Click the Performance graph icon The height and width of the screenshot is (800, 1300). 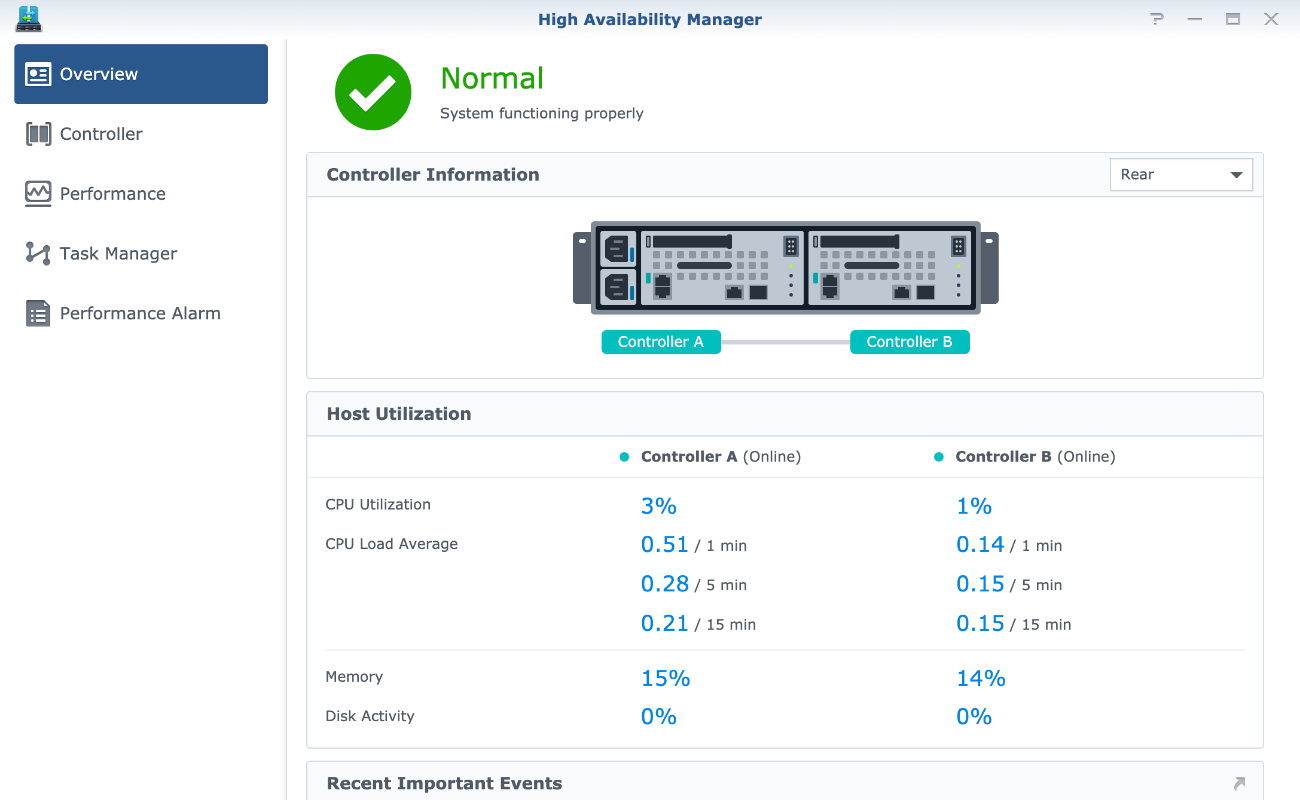click(x=38, y=194)
